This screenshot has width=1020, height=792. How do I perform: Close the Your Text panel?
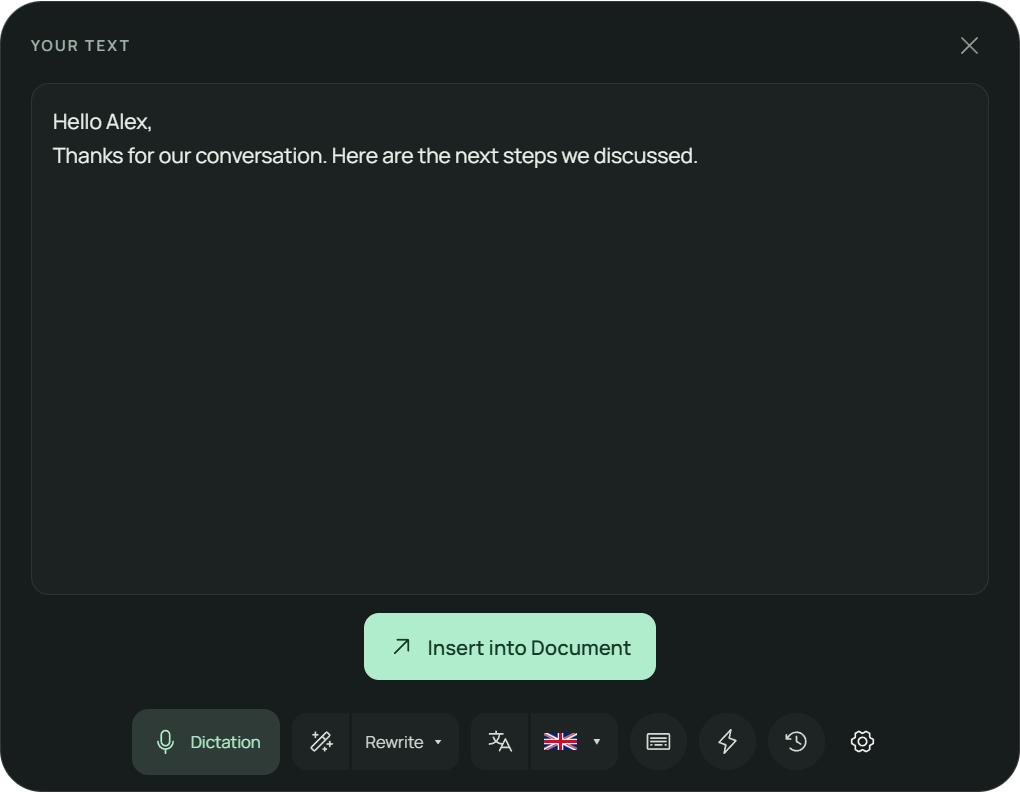click(x=969, y=46)
